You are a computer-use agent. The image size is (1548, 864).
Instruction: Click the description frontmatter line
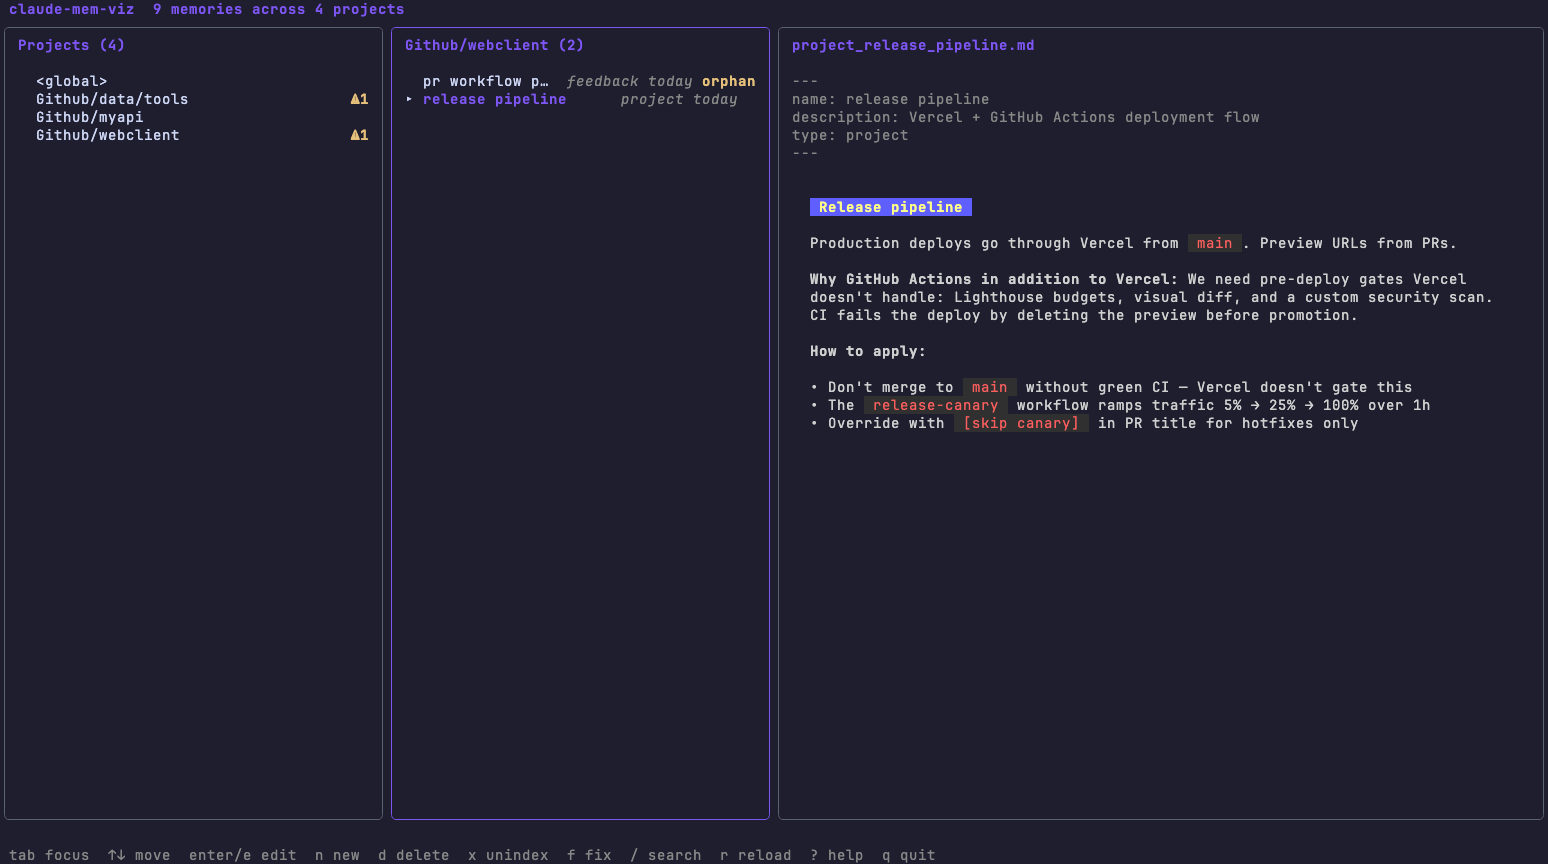(x=1026, y=117)
